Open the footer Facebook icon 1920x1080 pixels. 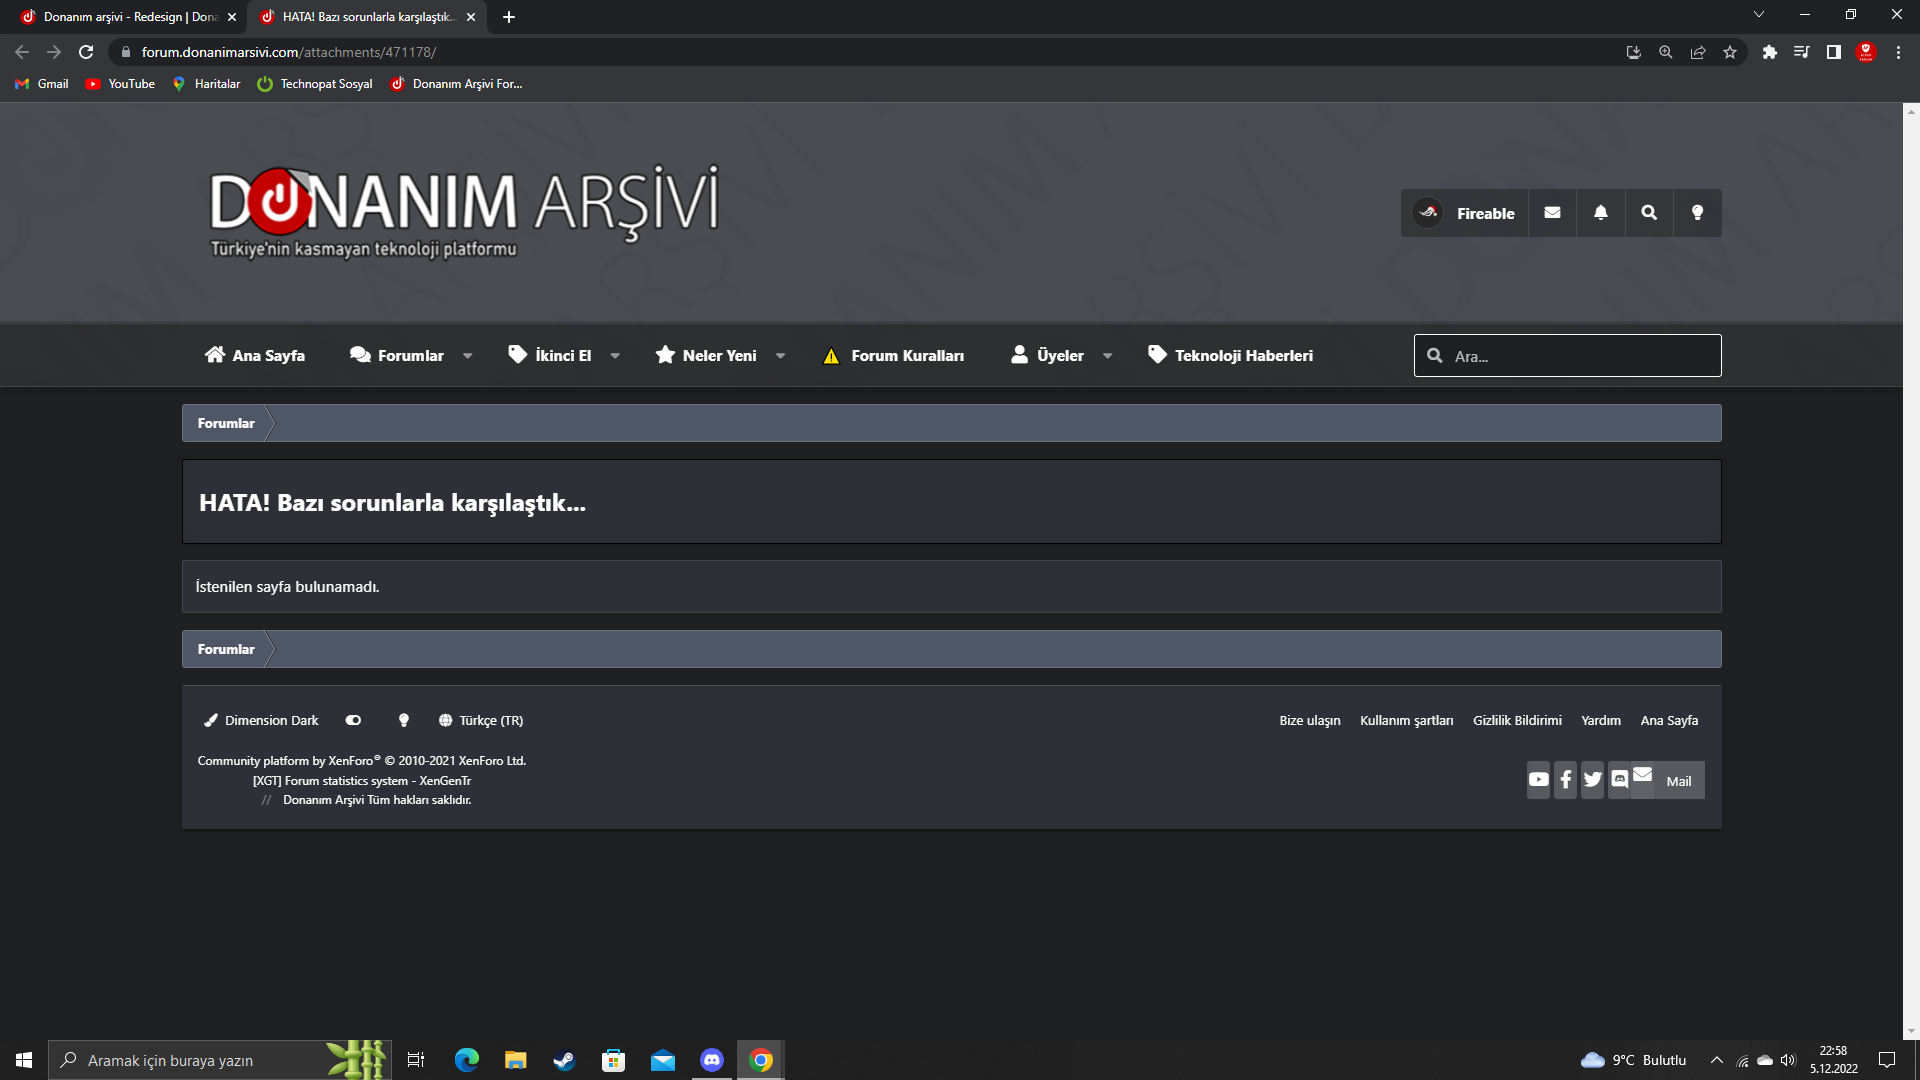pyautogui.click(x=1566, y=780)
